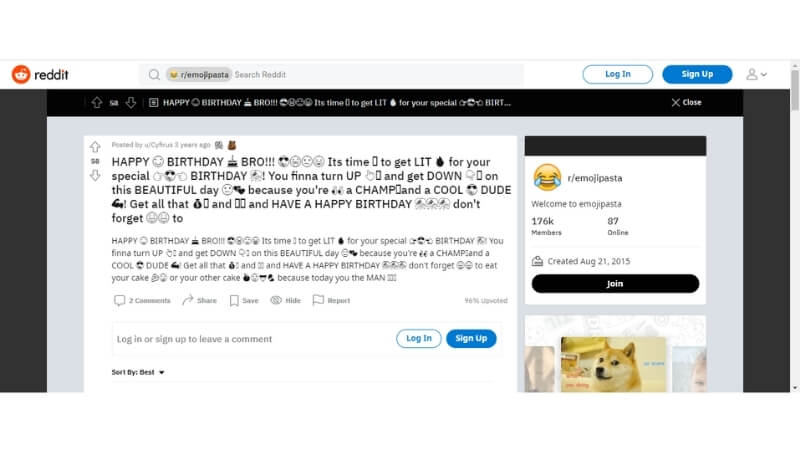800x450 pixels.
Task: Join the r/emojipasta community
Action: tap(615, 284)
